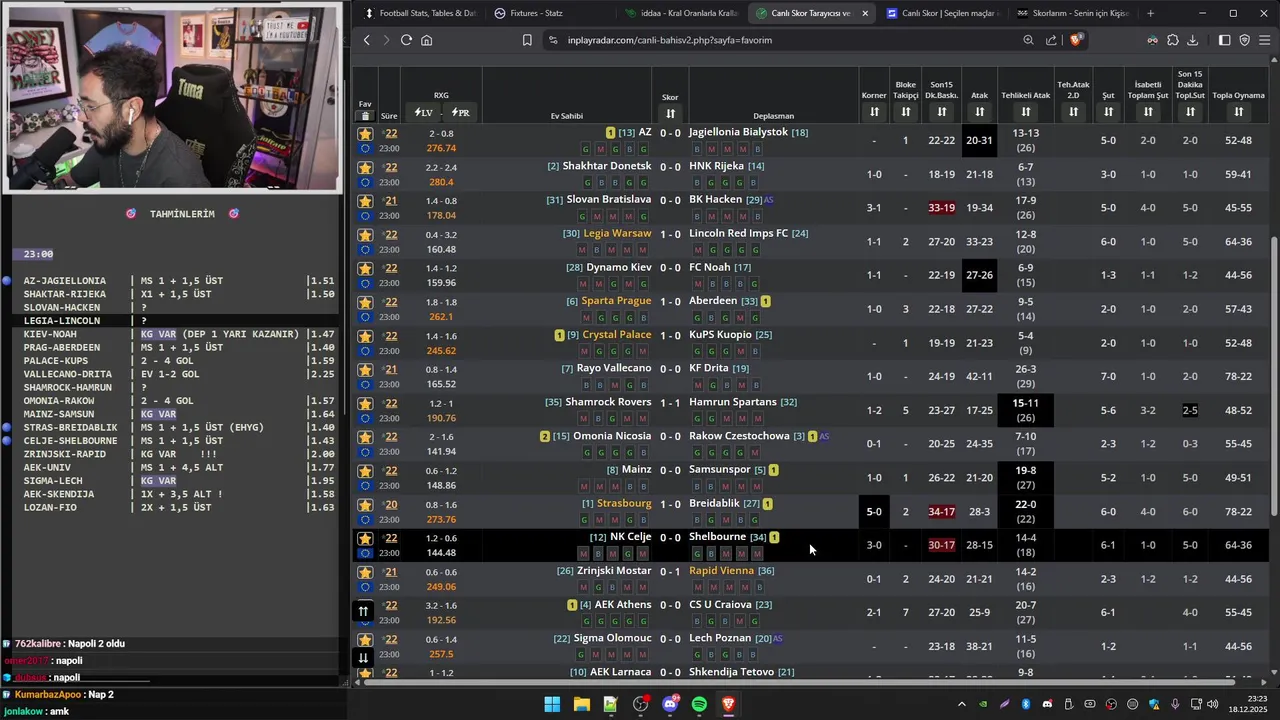Image resolution: width=1280 pixels, height=720 pixels.
Task: Toggle favorite star for Slovan Bratislava row
Action: point(365,201)
